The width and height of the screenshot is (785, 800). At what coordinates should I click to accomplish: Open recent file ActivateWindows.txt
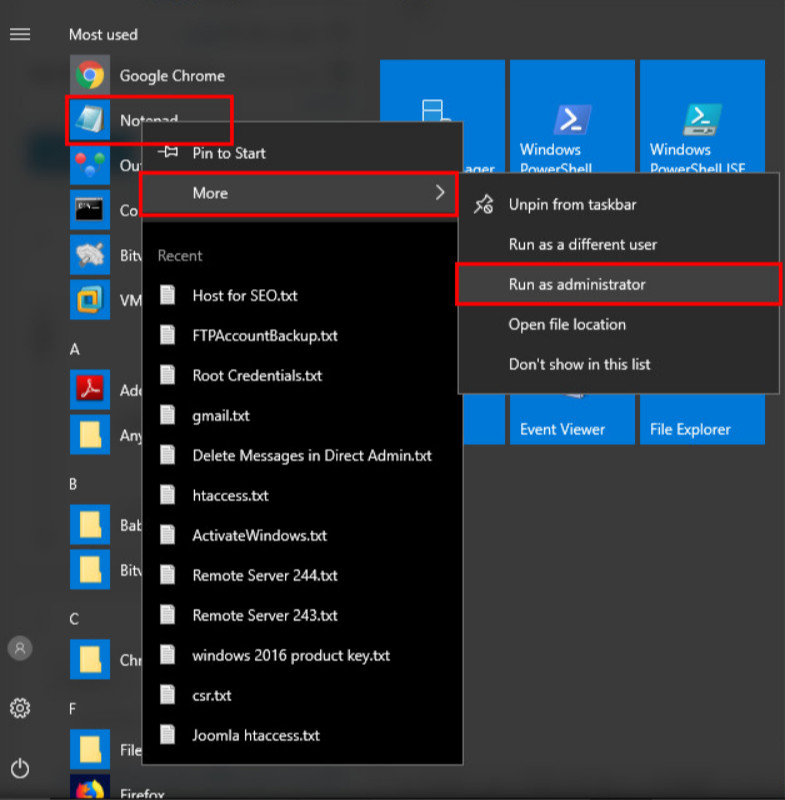[301, 535]
